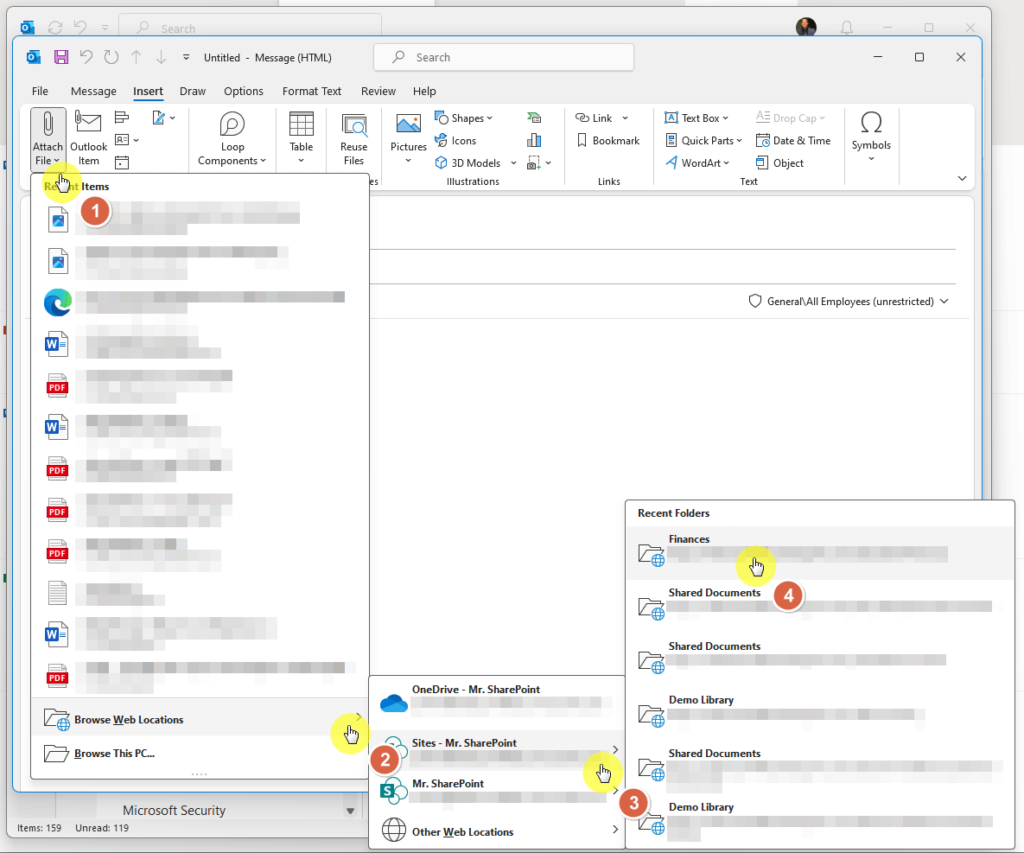Select OneDrive - Mr. SharePoint location

(498, 702)
